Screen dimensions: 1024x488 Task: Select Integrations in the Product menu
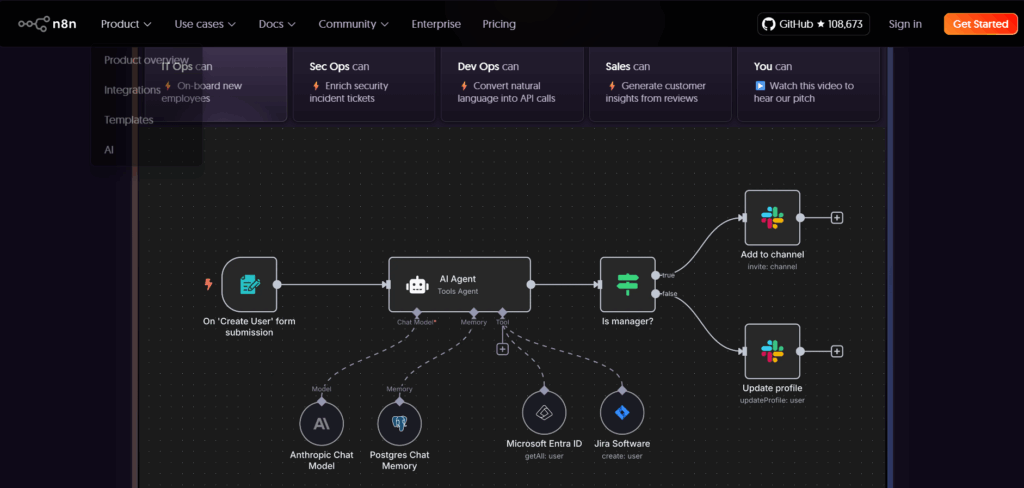pyautogui.click(x=132, y=90)
